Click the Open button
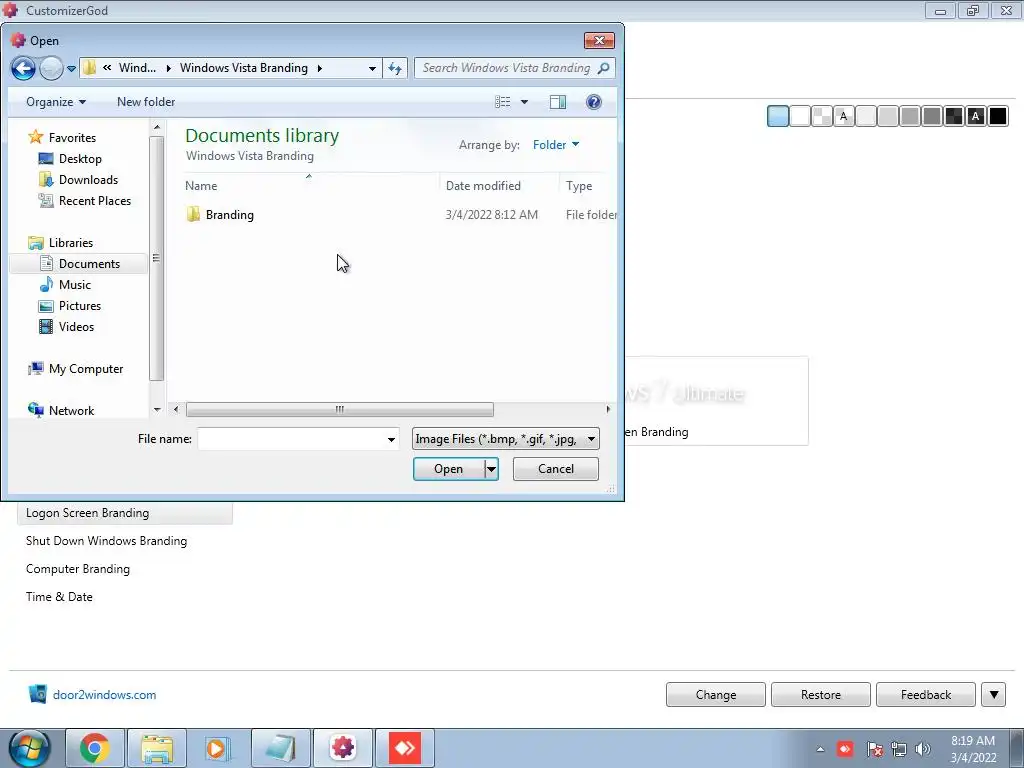 449,469
